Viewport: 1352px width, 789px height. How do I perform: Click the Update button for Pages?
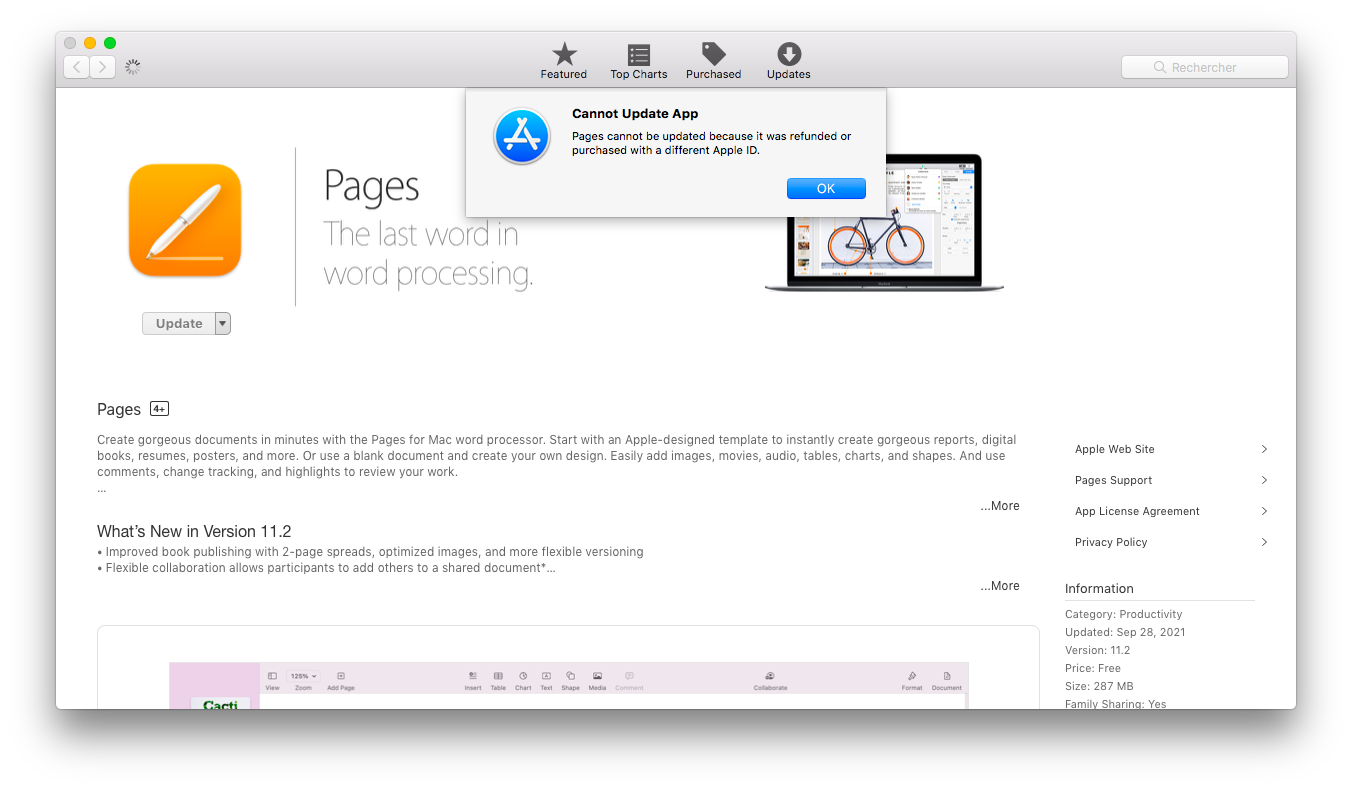(179, 323)
